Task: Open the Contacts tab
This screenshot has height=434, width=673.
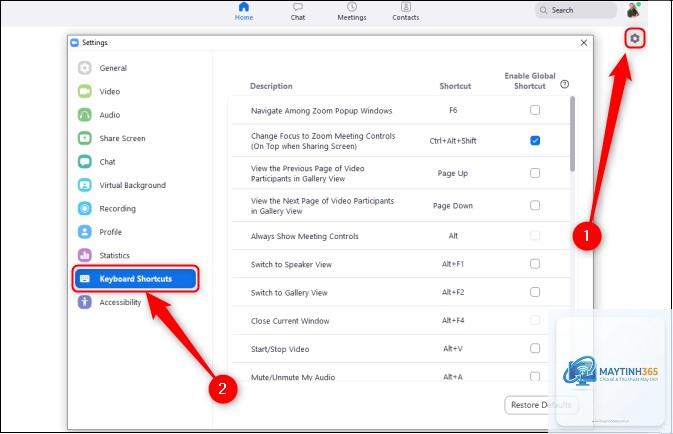Action: 406,12
